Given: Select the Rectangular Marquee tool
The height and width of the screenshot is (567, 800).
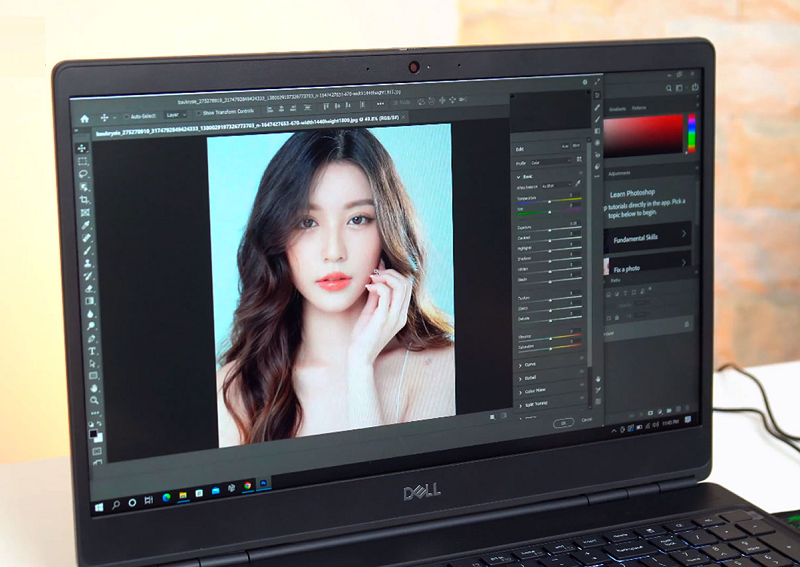Looking at the screenshot, I should point(84,160).
